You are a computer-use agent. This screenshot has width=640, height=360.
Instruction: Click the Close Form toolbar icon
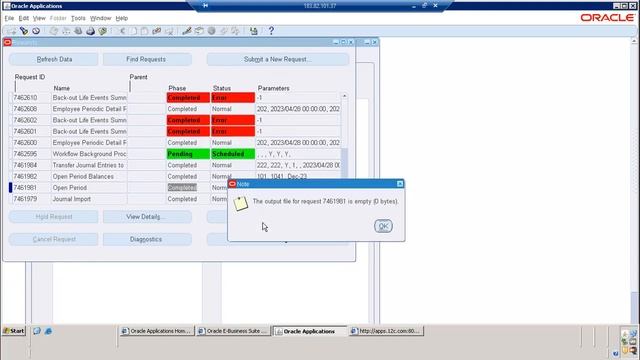[102, 31]
